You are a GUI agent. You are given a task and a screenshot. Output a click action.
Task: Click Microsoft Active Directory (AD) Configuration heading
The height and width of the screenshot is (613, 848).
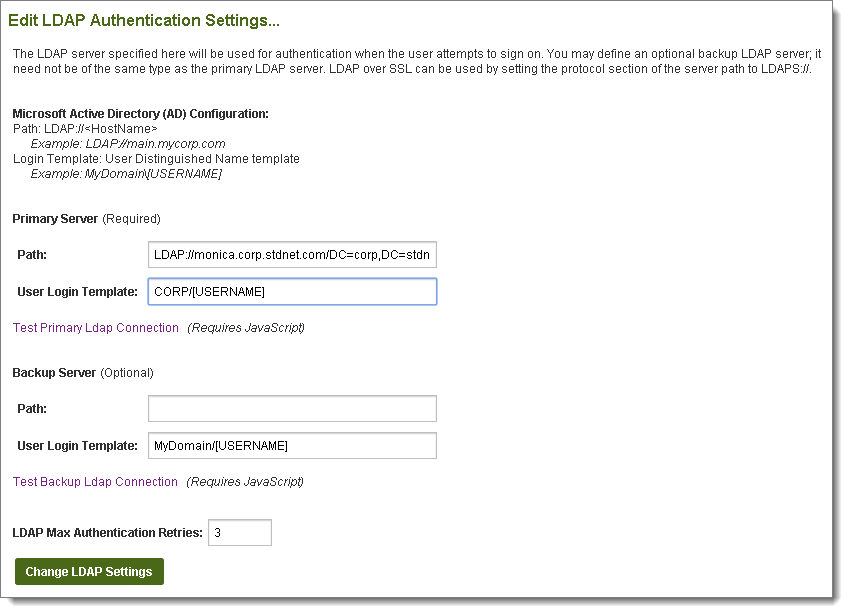[141, 114]
